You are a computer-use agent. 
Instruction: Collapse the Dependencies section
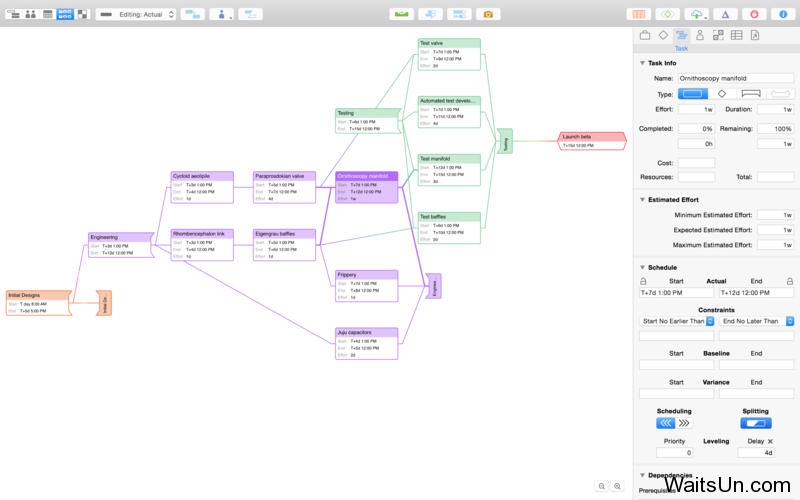point(642,475)
